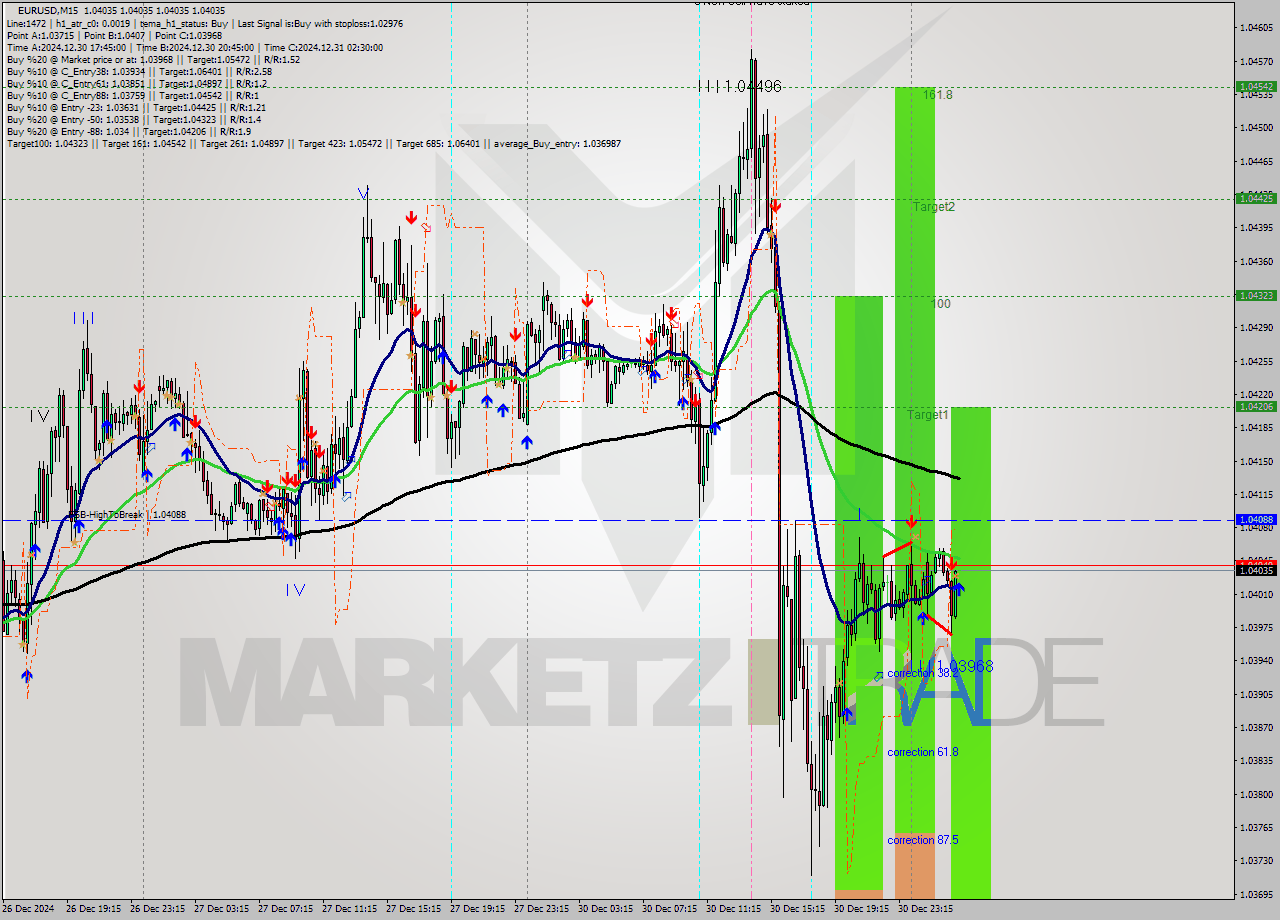Select the Target2 zone label
The height and width of the screenshot is (920, 1280).
click(x=934, y=207)
